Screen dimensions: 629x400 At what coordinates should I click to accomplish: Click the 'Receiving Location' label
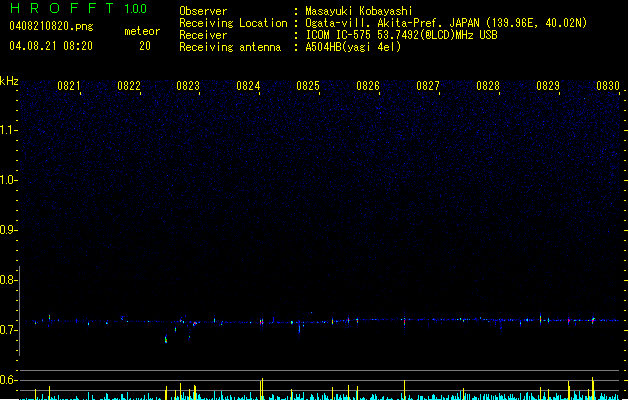pos(233,23)
